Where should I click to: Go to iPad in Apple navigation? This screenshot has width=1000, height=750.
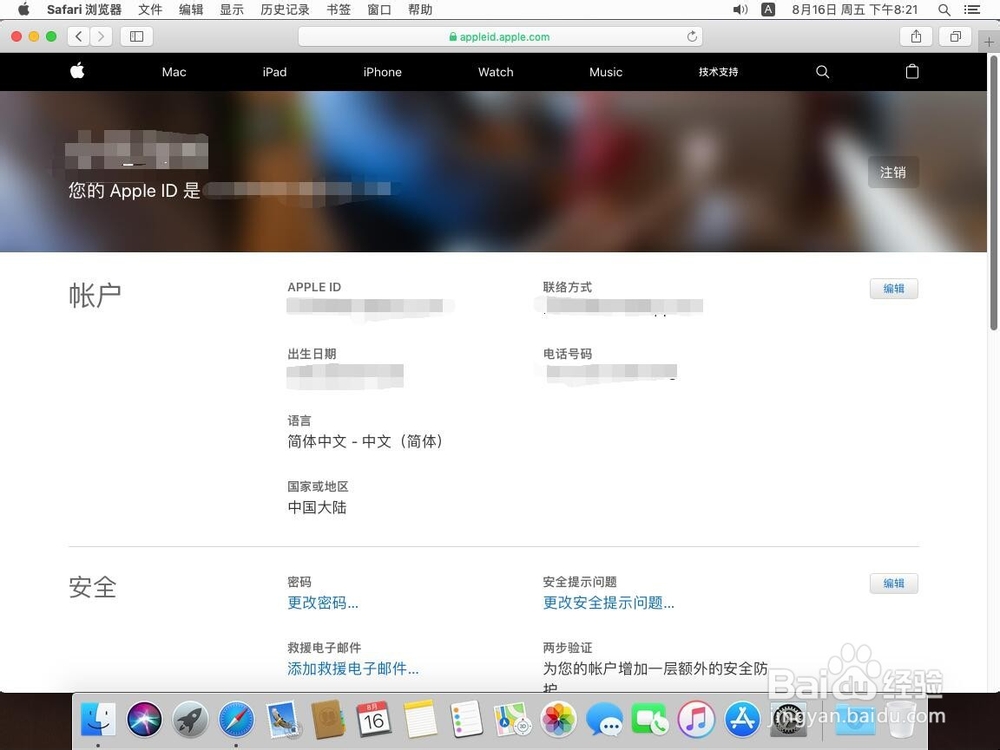[x=274, y=72]
